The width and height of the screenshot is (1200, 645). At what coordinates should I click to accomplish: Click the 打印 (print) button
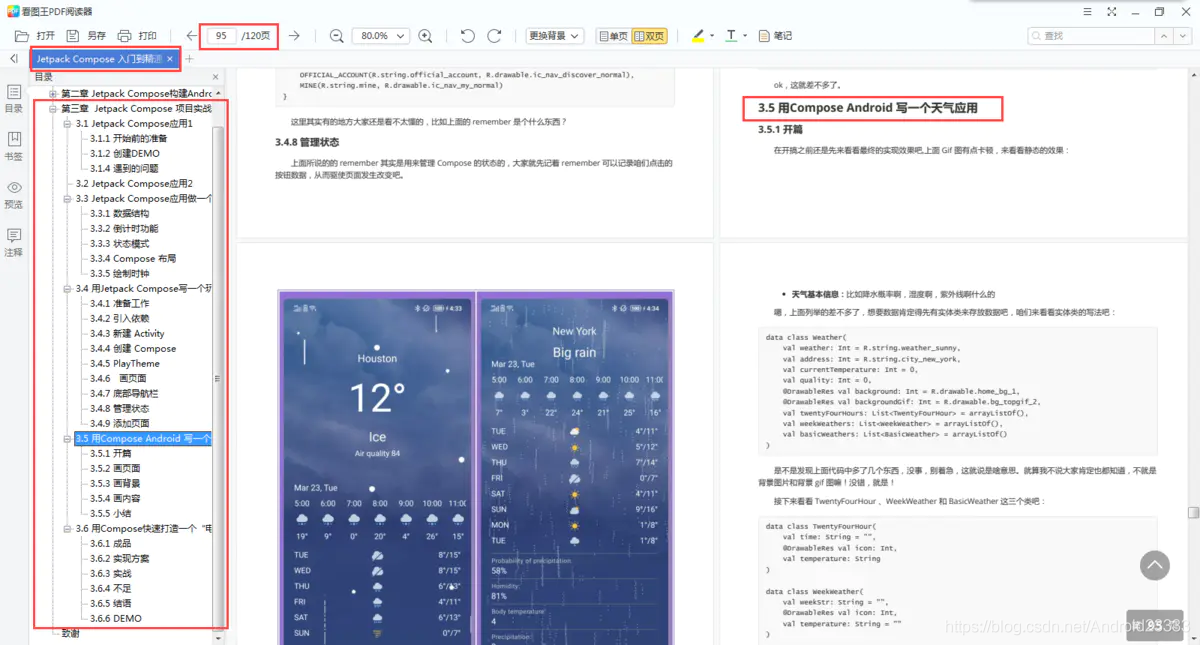click(x=137, y=35)
